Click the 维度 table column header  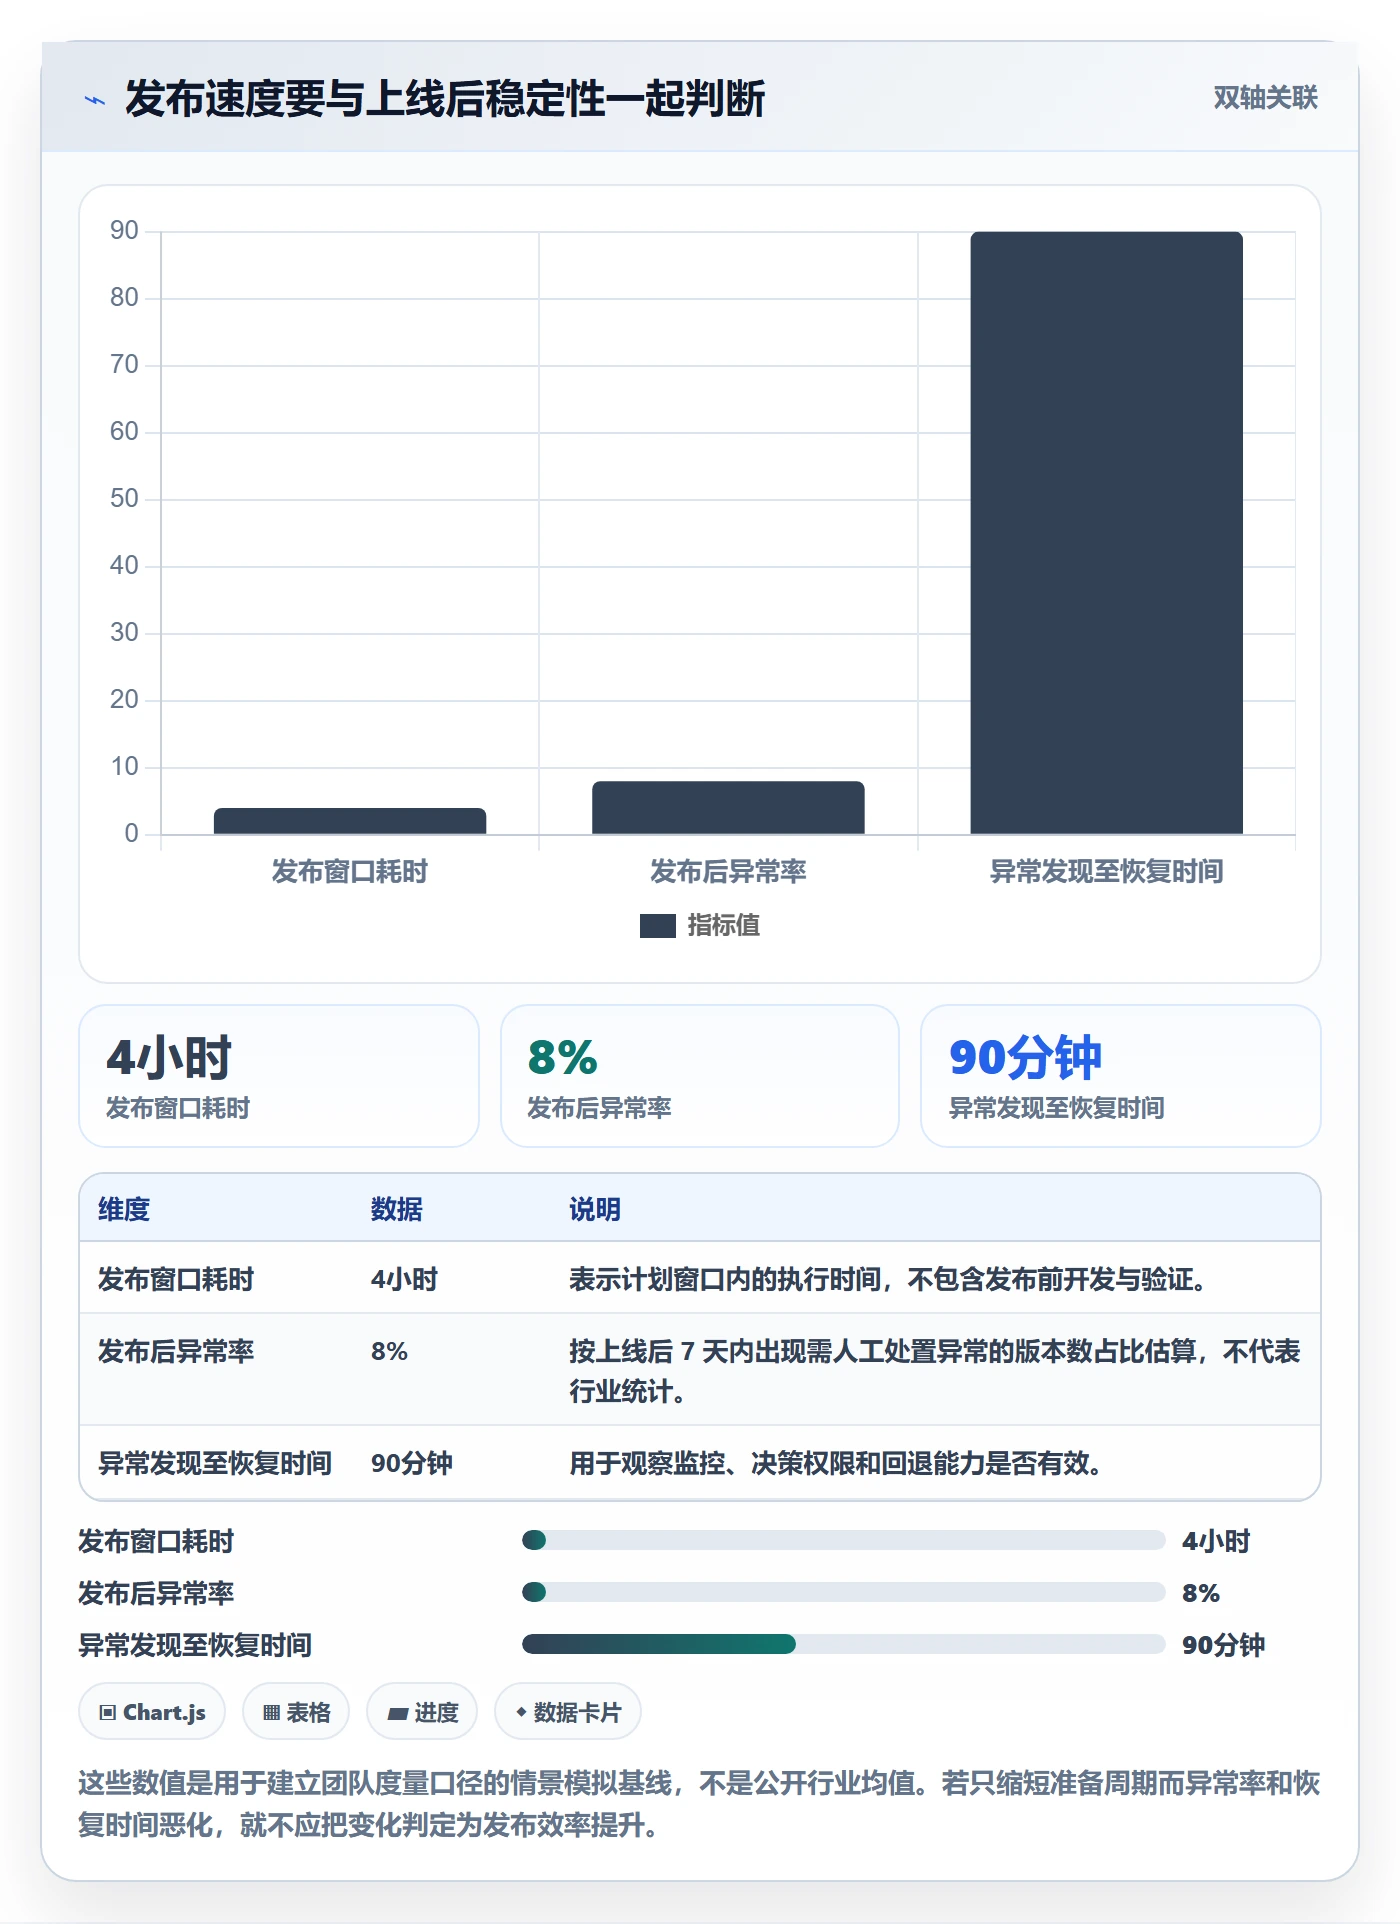124,1210
